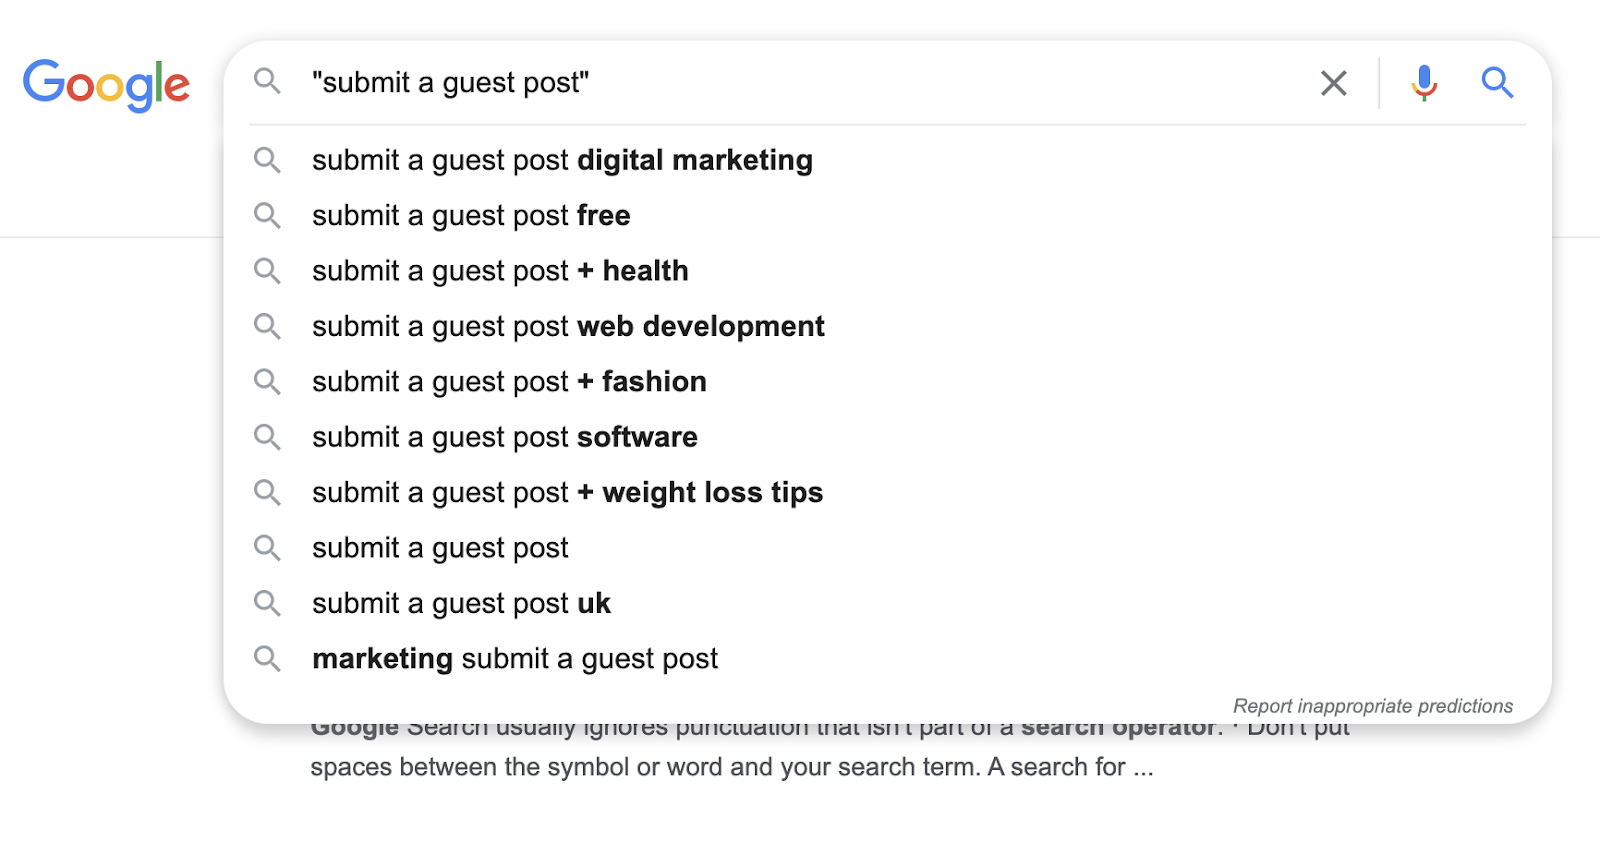Pick the '+ weight loss tips' suggestion
Image resolution: width=1600 pixels, height=842 pixels.
[567, 493]
